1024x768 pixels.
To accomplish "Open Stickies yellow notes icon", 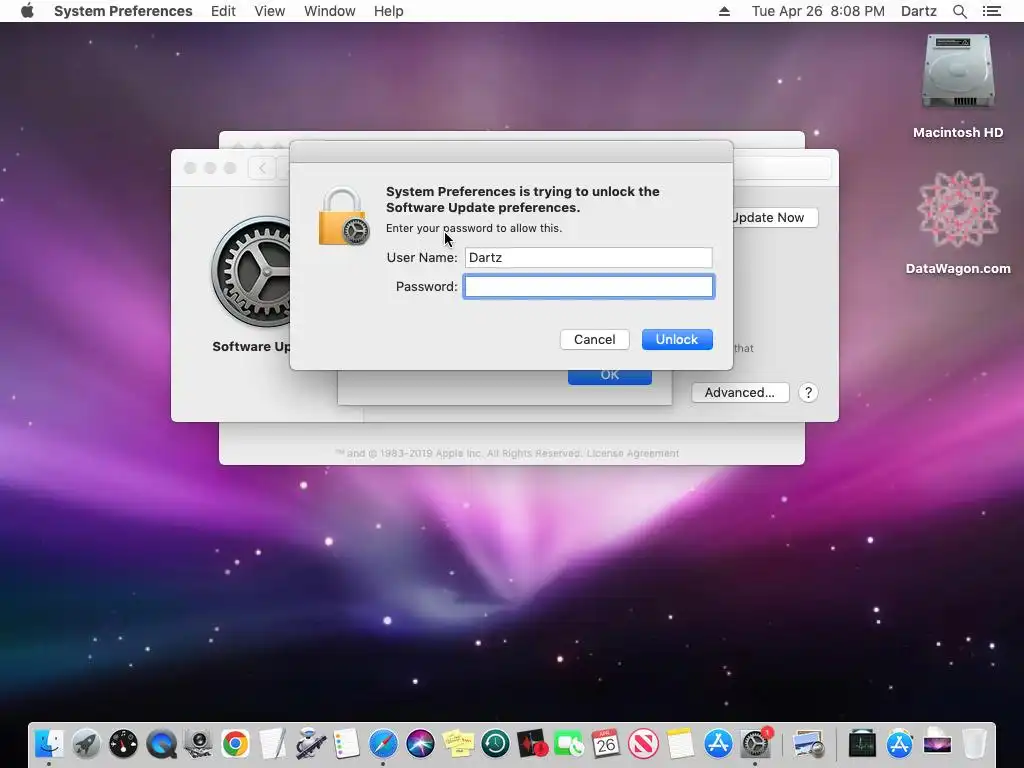I will point(458,743).
